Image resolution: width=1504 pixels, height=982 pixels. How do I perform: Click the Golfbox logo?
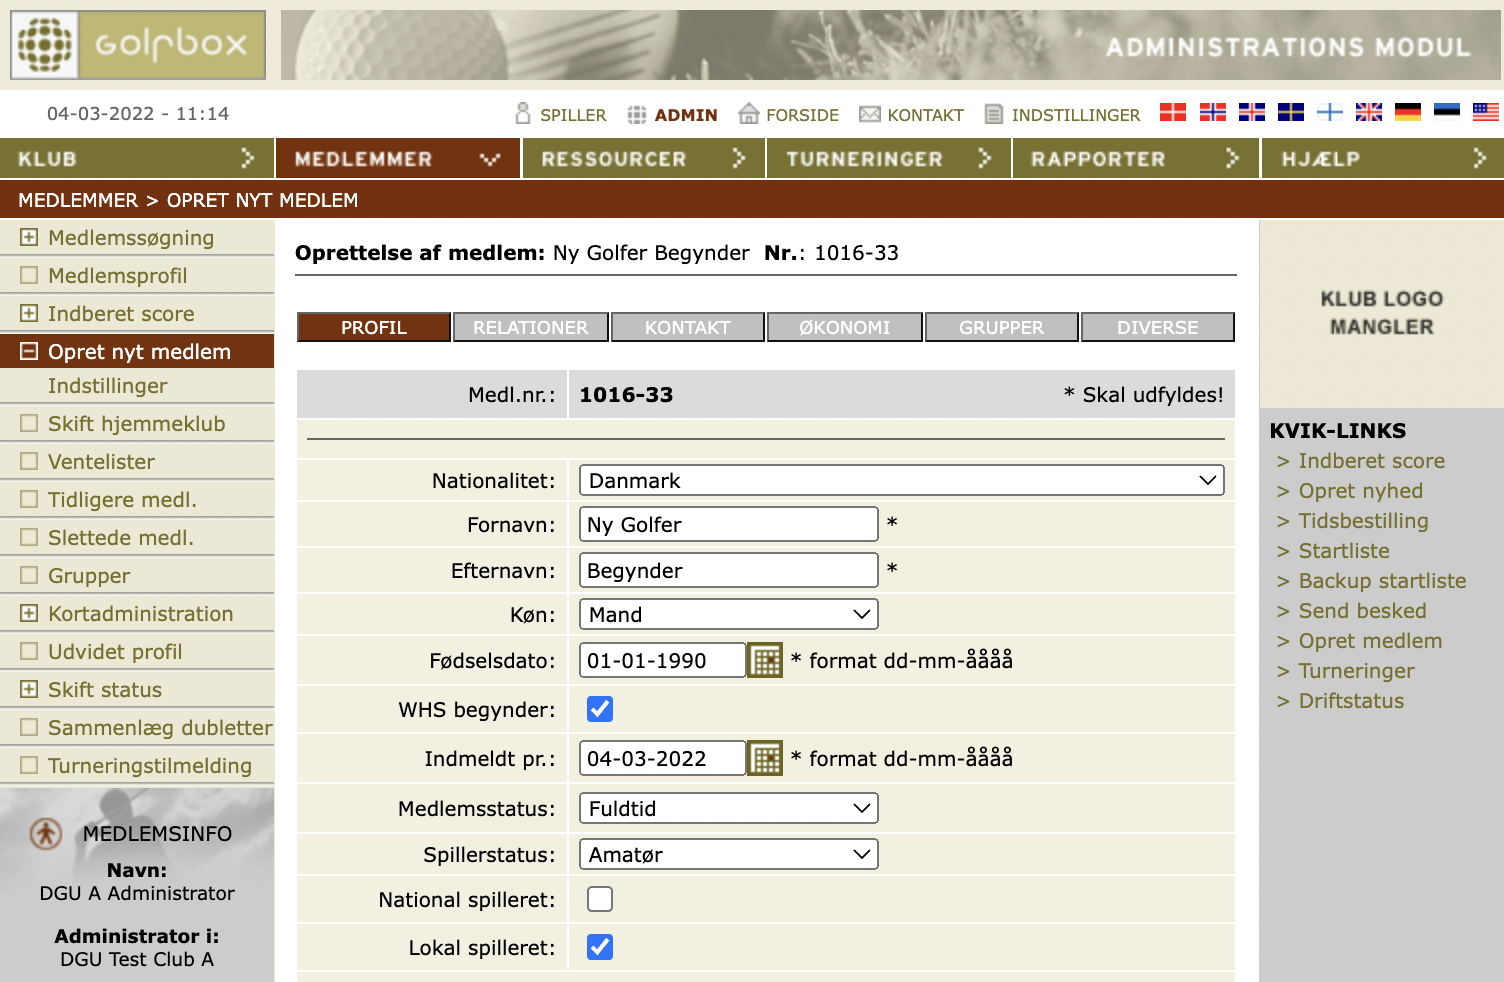point(138,45)
